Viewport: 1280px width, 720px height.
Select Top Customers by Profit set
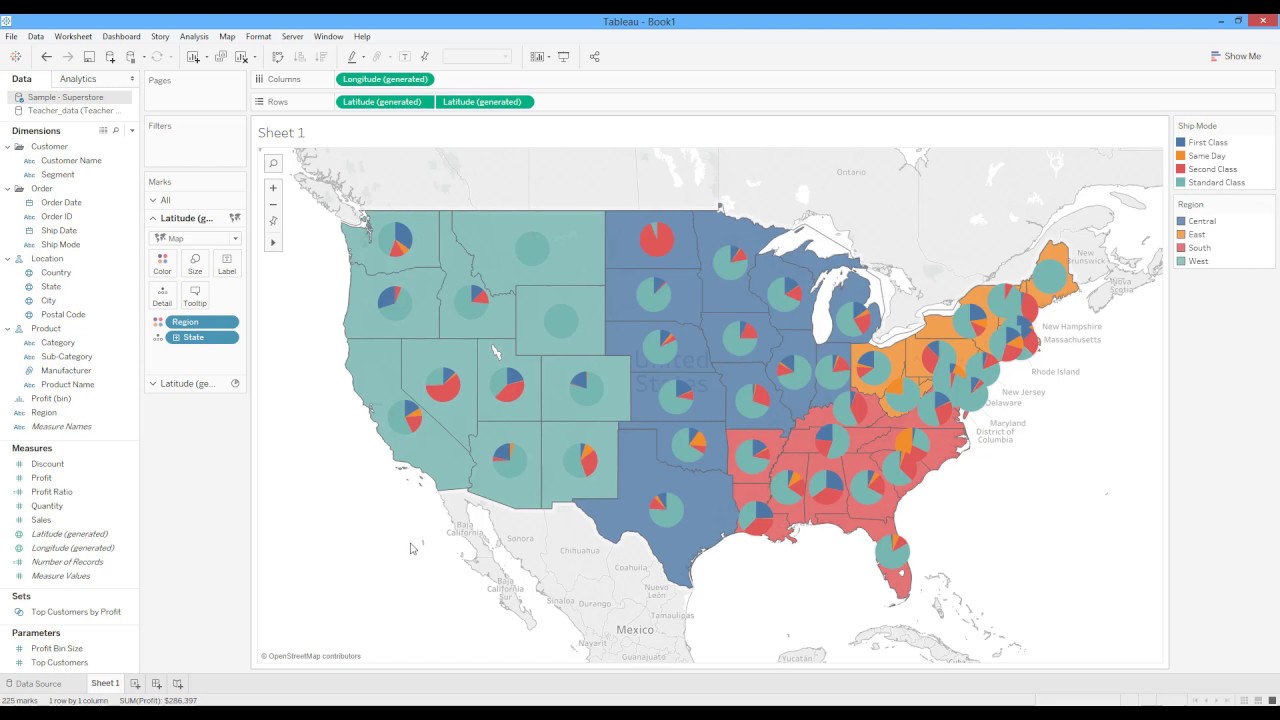tap(76, 612)
